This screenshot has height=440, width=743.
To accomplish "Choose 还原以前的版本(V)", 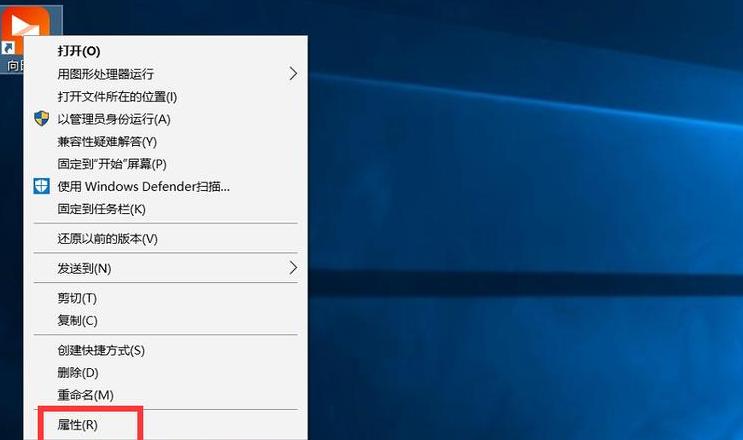I will click(x=108, y=239).
